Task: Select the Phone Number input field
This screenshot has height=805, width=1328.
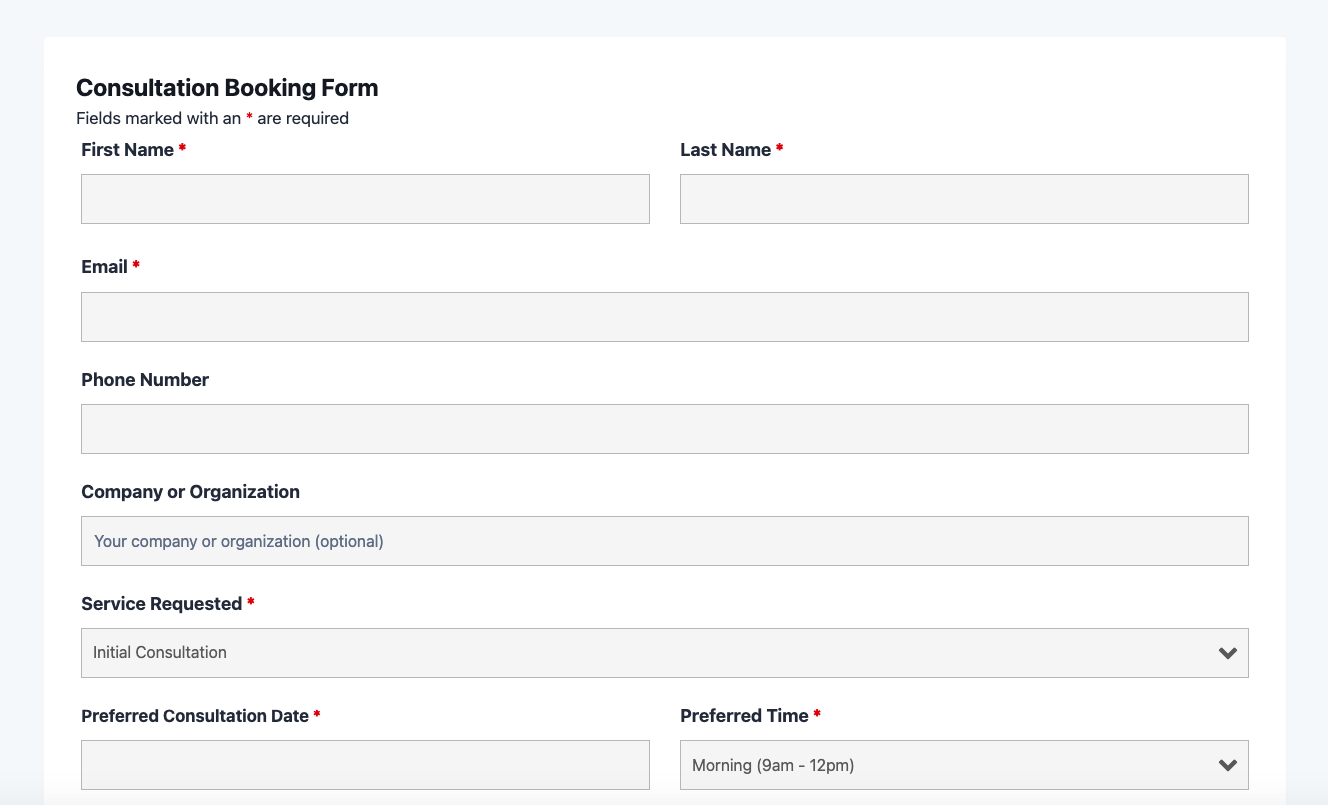Action: (x=664, y=429)
